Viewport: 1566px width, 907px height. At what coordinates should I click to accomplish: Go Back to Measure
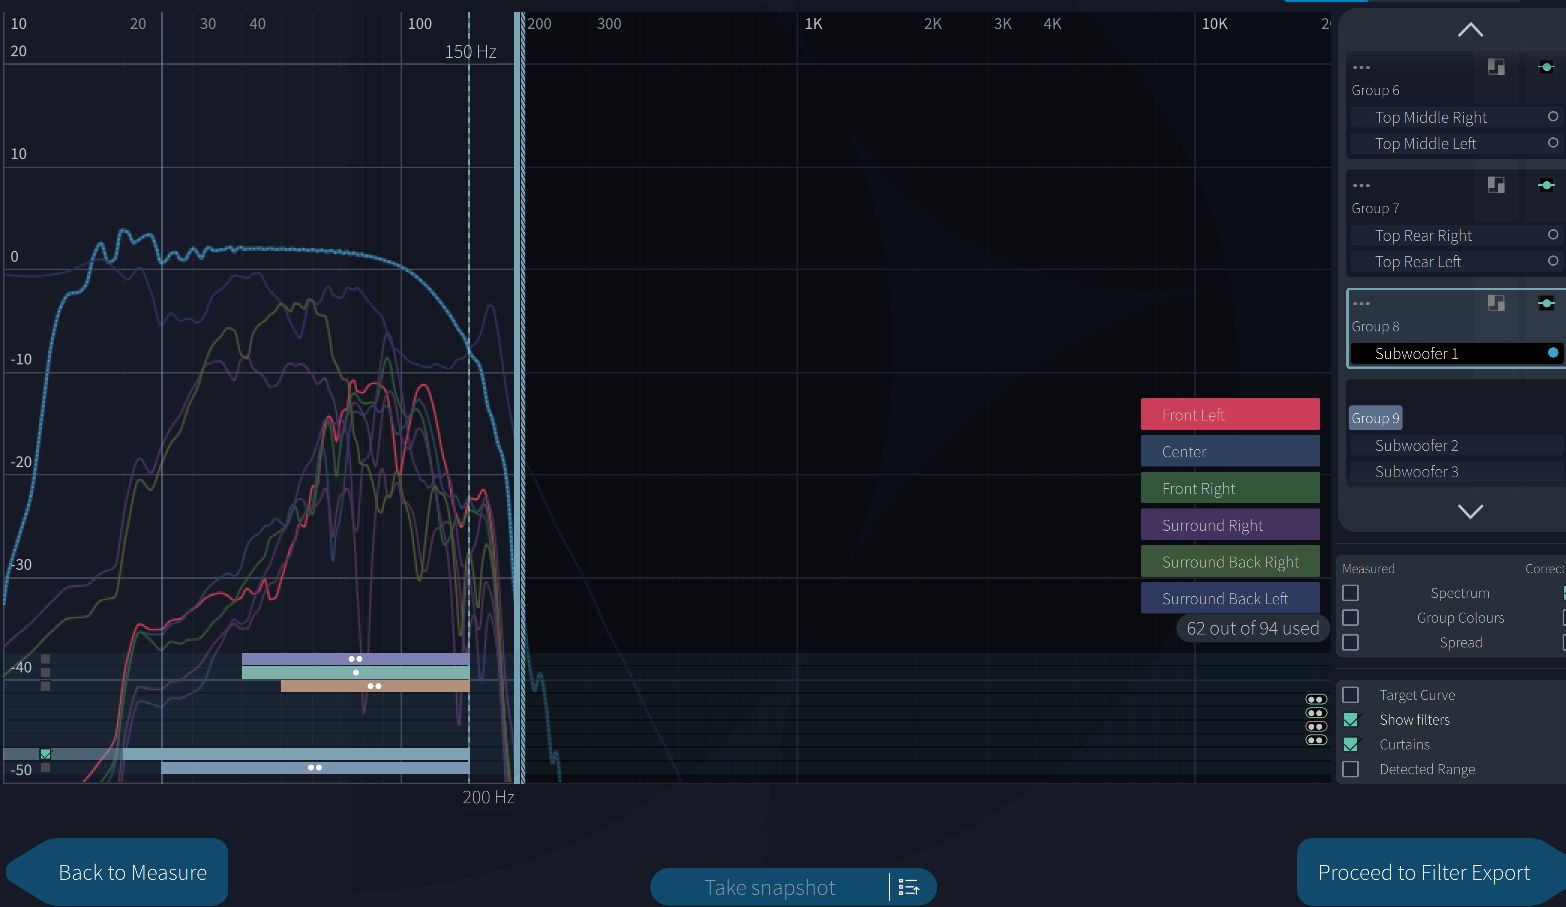131,873
